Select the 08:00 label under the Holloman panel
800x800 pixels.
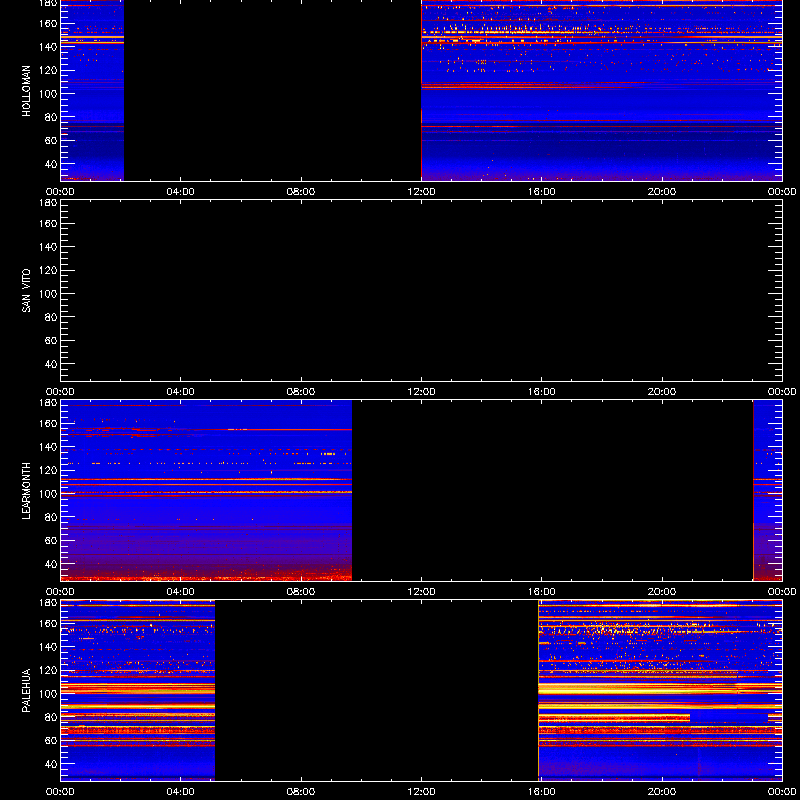pyautogui.click(x=301, y=192)
